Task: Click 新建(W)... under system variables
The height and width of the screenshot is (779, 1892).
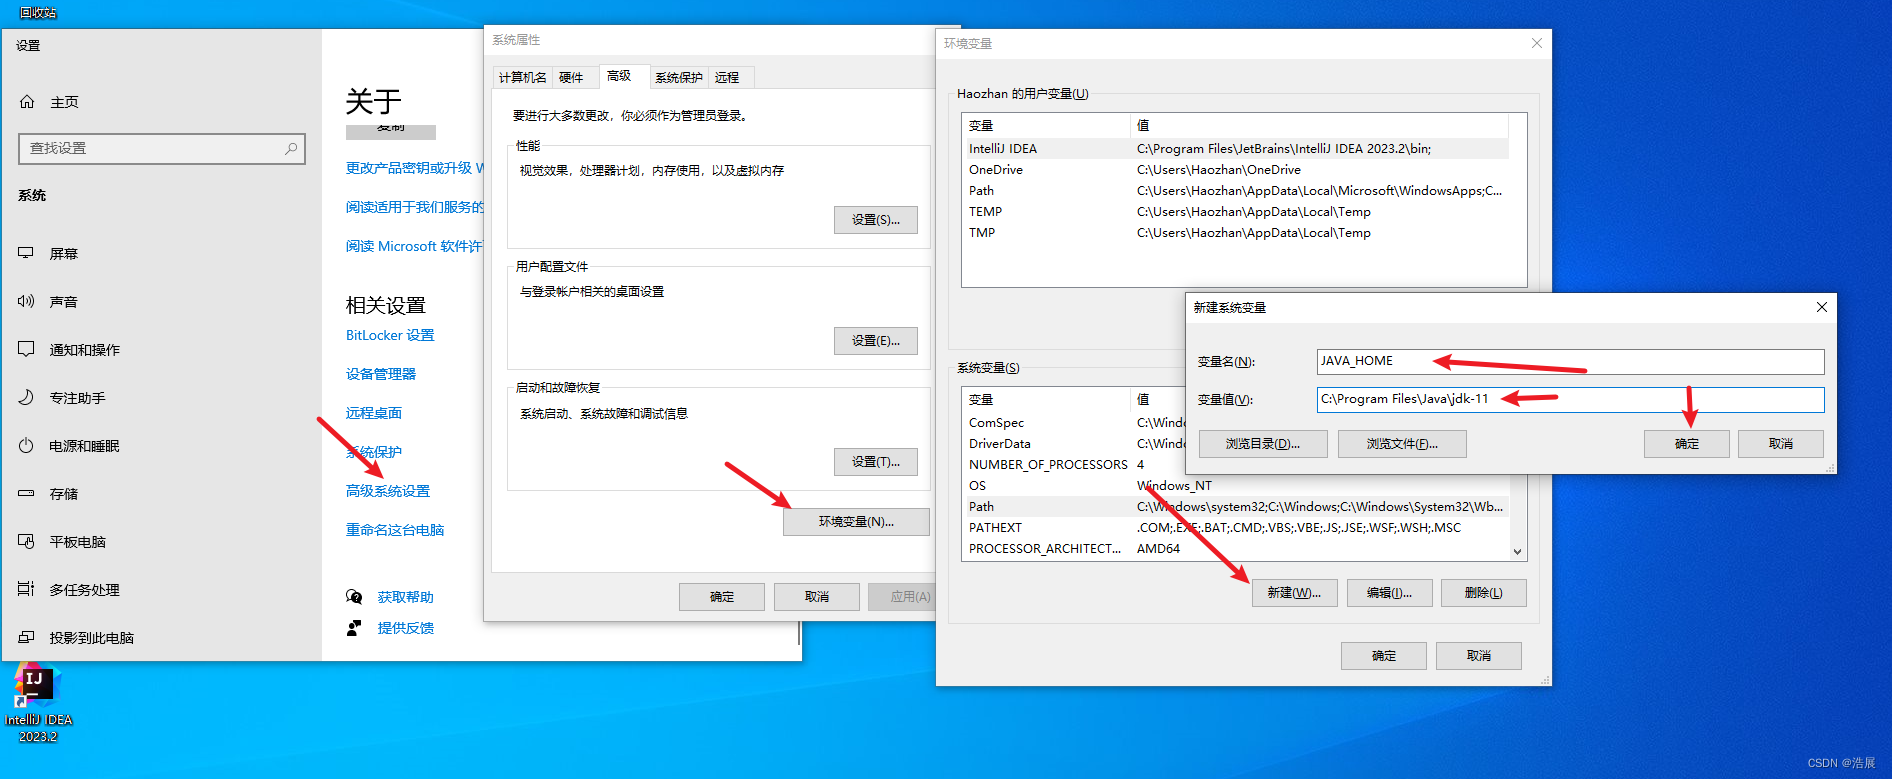Action: [1294, 593]
